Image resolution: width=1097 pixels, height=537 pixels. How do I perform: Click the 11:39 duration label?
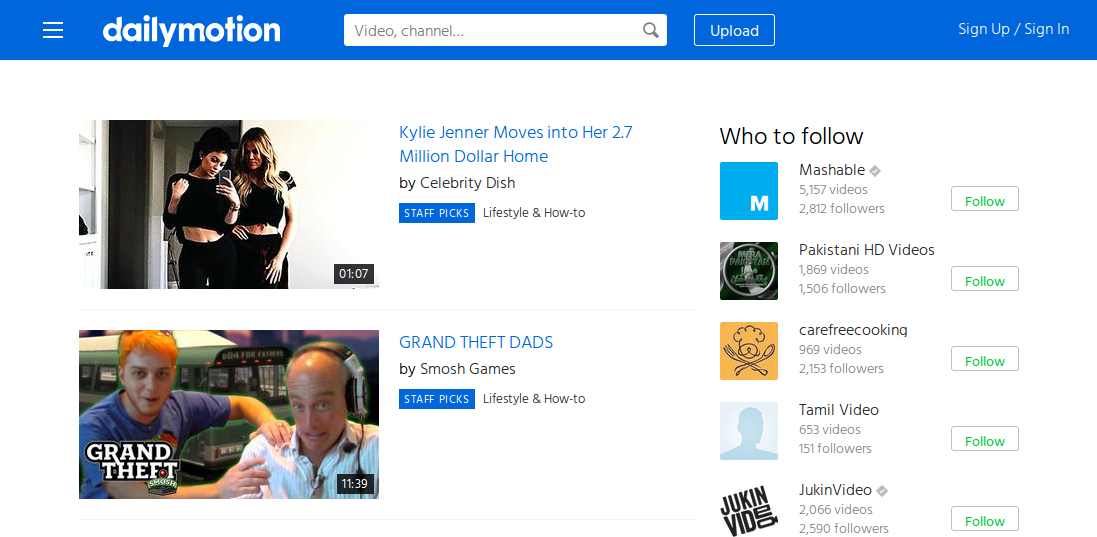pyautogui.click(x=355, y=483)
